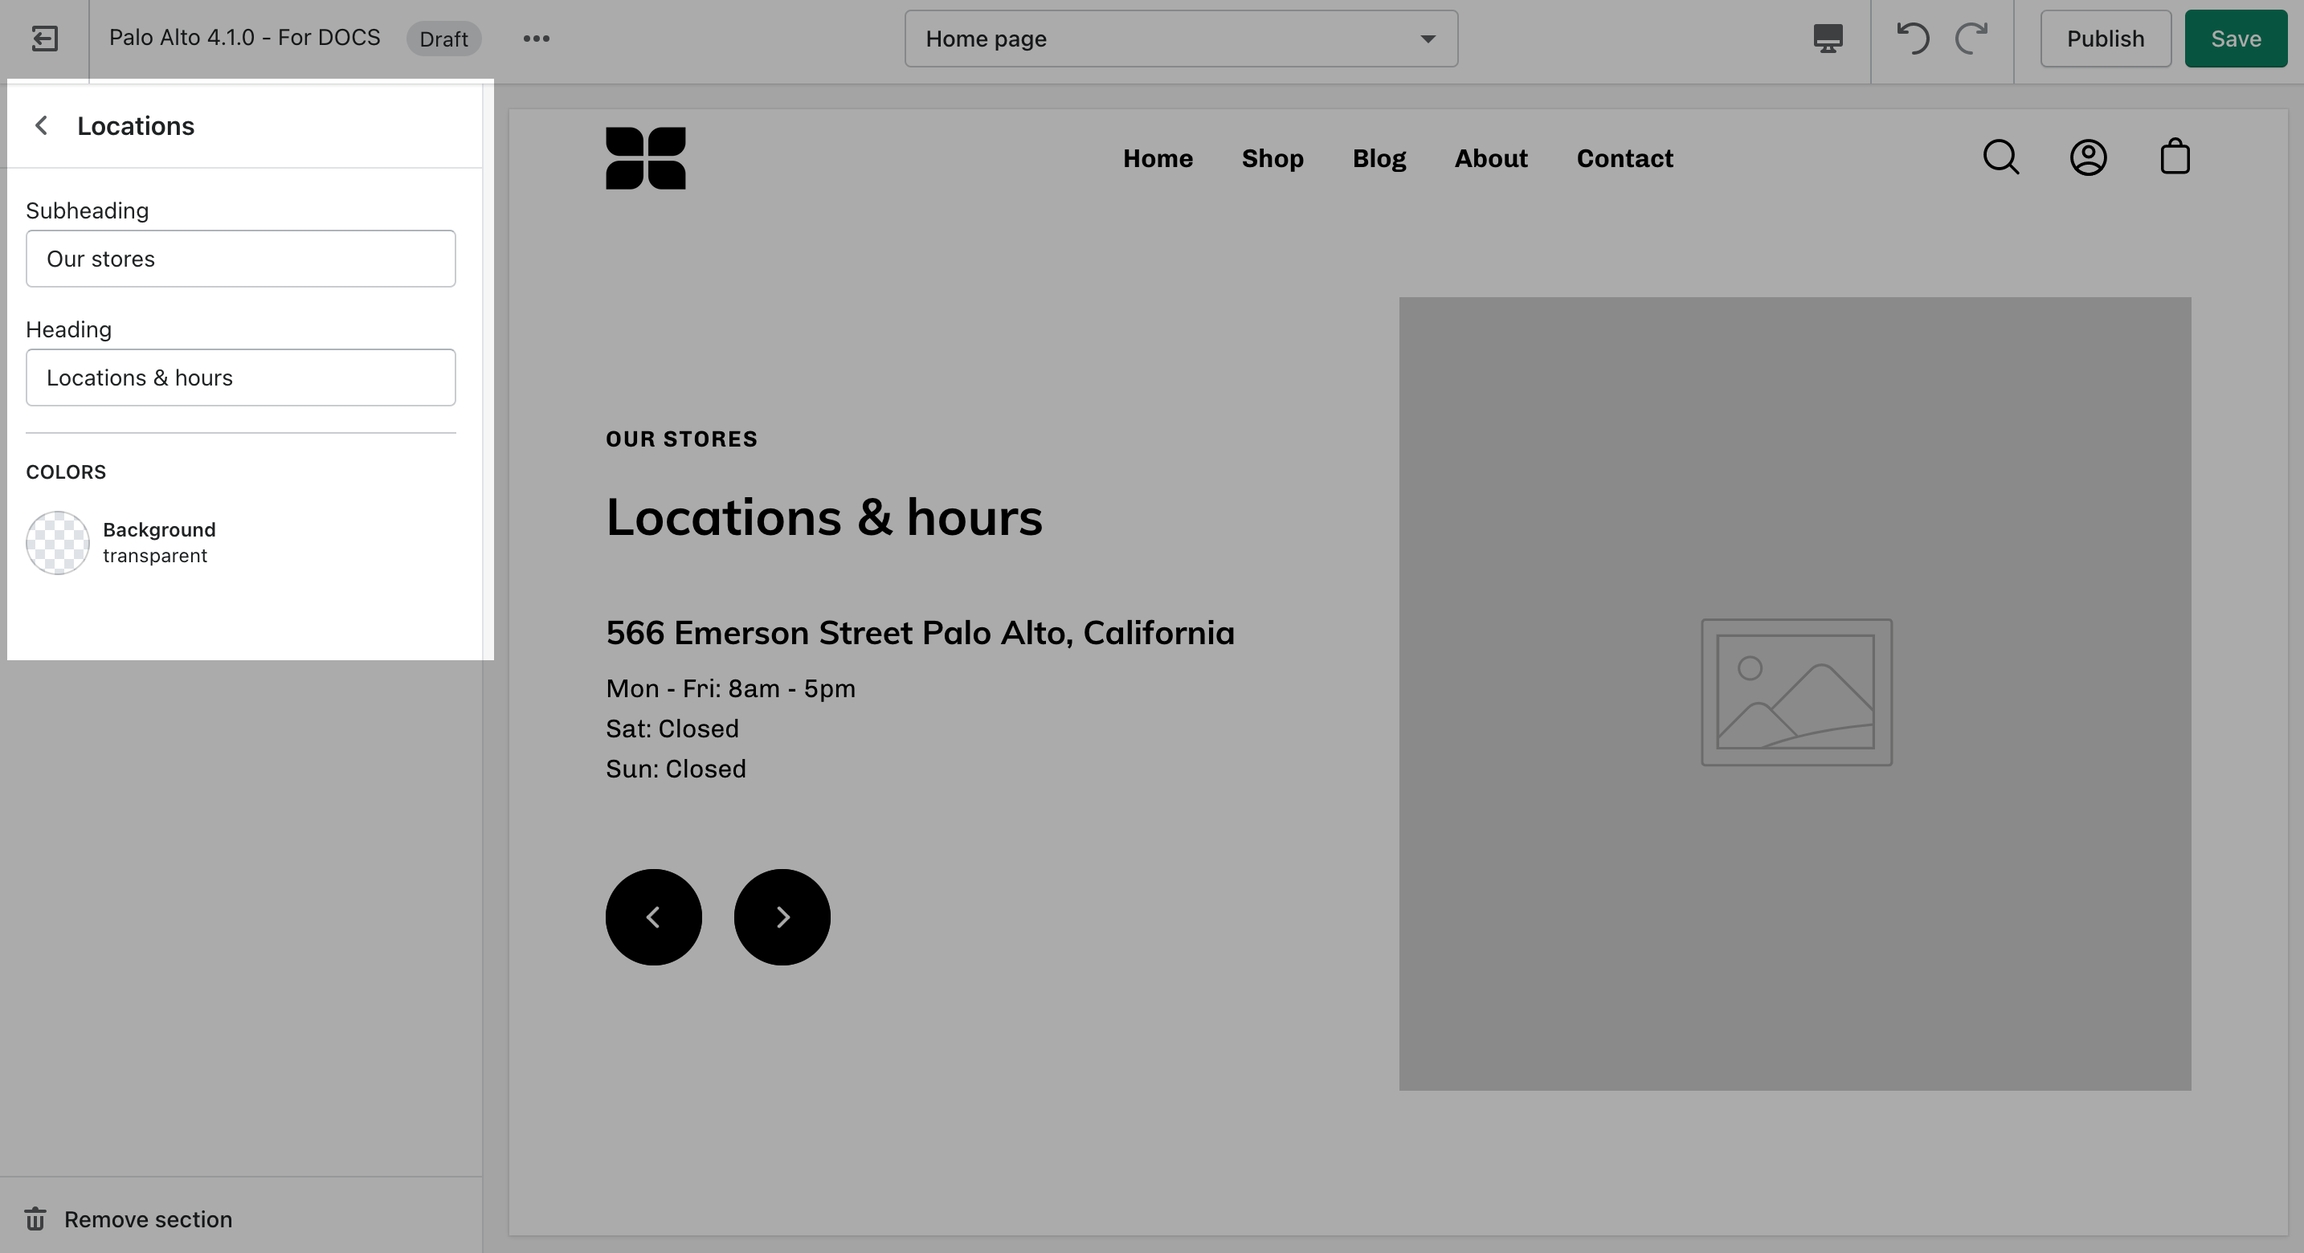This screenshot has height=1253, width=2304.
Task: Open About in preview navigation
Action: 1491,158
